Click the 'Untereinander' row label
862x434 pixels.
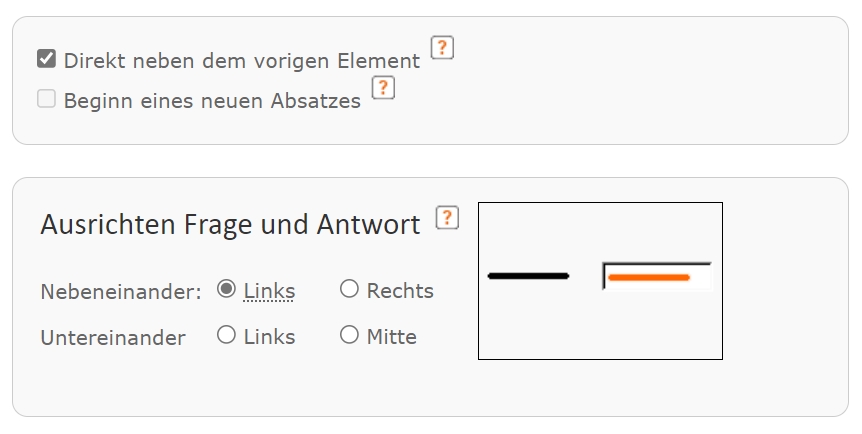(113, 338)
